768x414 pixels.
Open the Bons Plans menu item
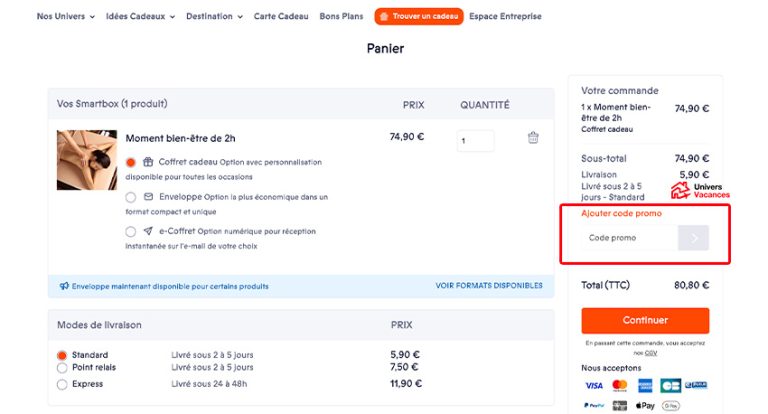point(342,17)
